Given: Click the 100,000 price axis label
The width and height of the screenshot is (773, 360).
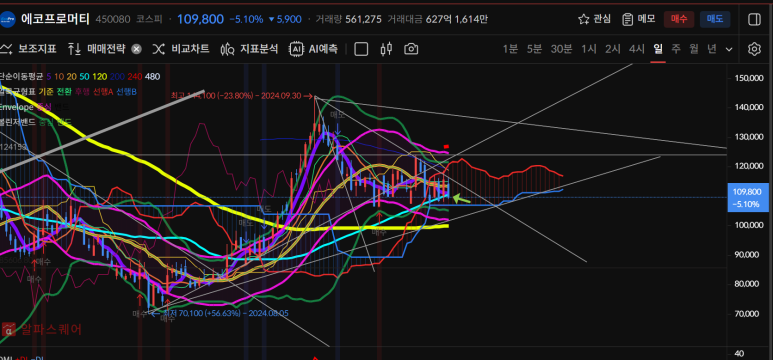Looking at the screenshot, I should point(749,225).
